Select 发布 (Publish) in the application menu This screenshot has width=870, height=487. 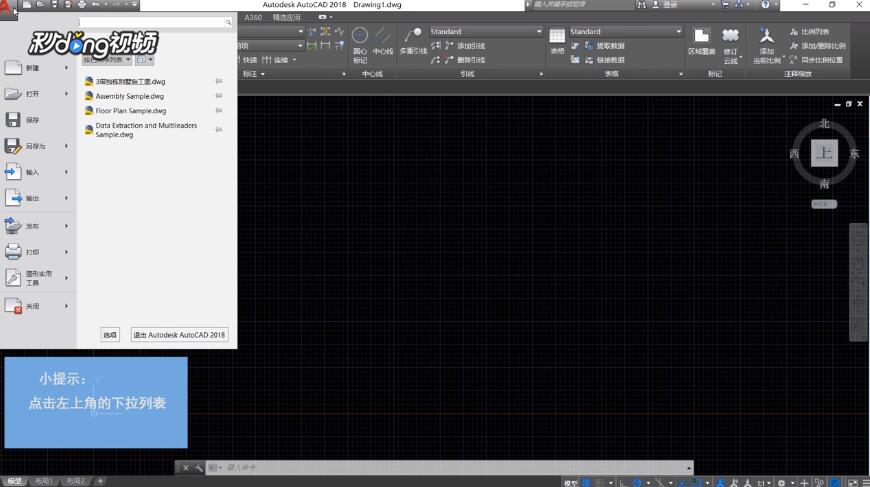click(x=38, y=226)
